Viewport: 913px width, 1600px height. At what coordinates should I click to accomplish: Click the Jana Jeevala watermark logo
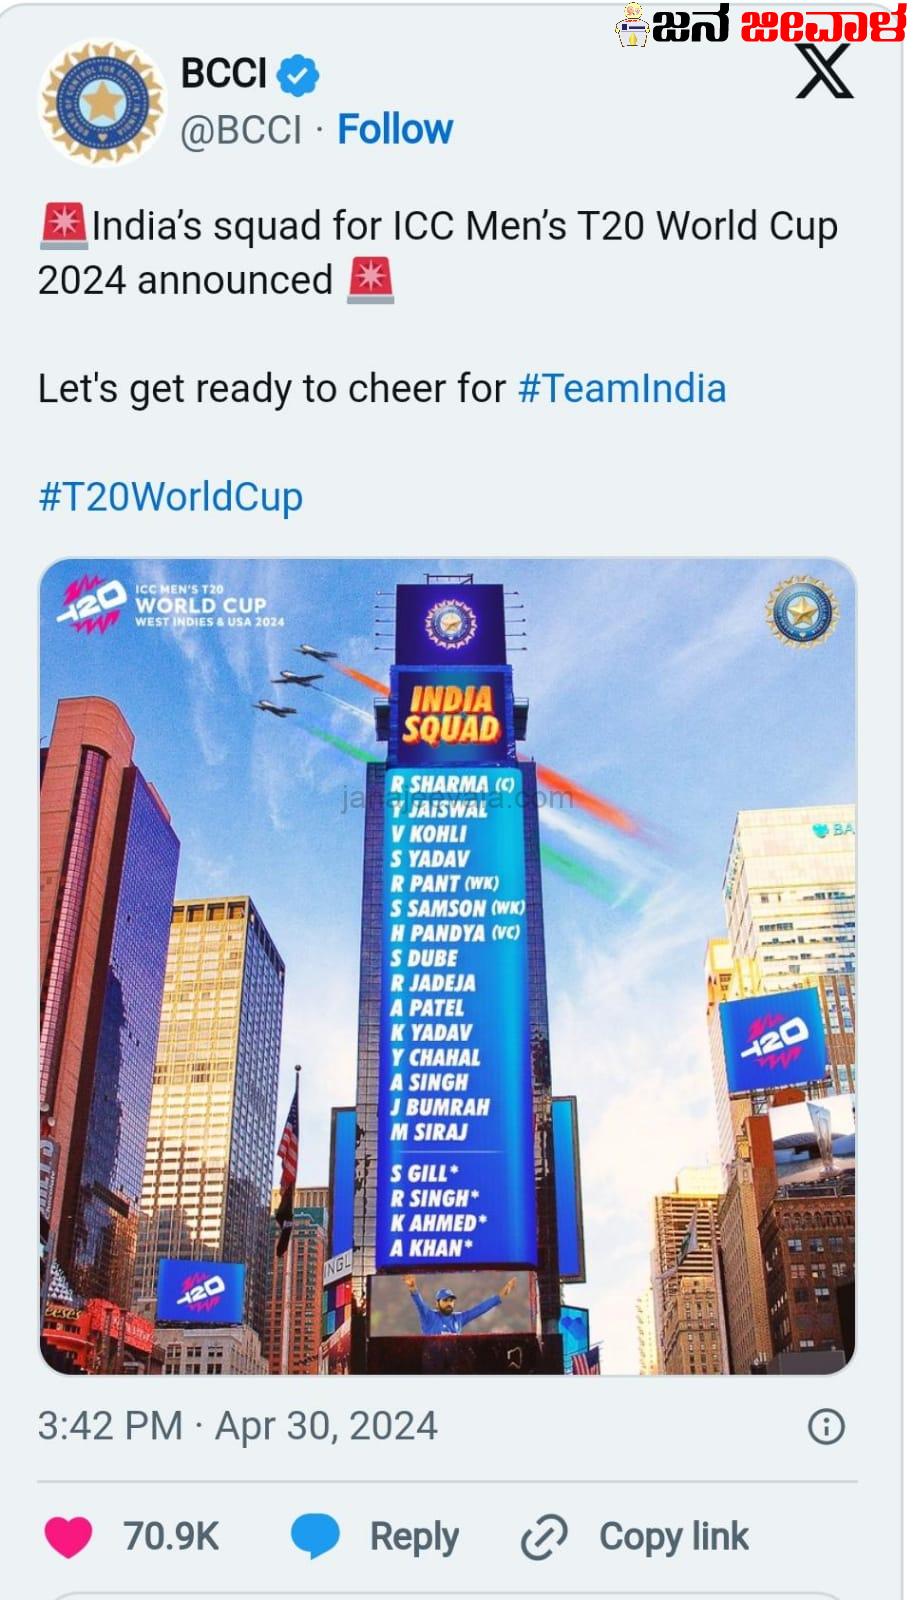pos(760,24)
